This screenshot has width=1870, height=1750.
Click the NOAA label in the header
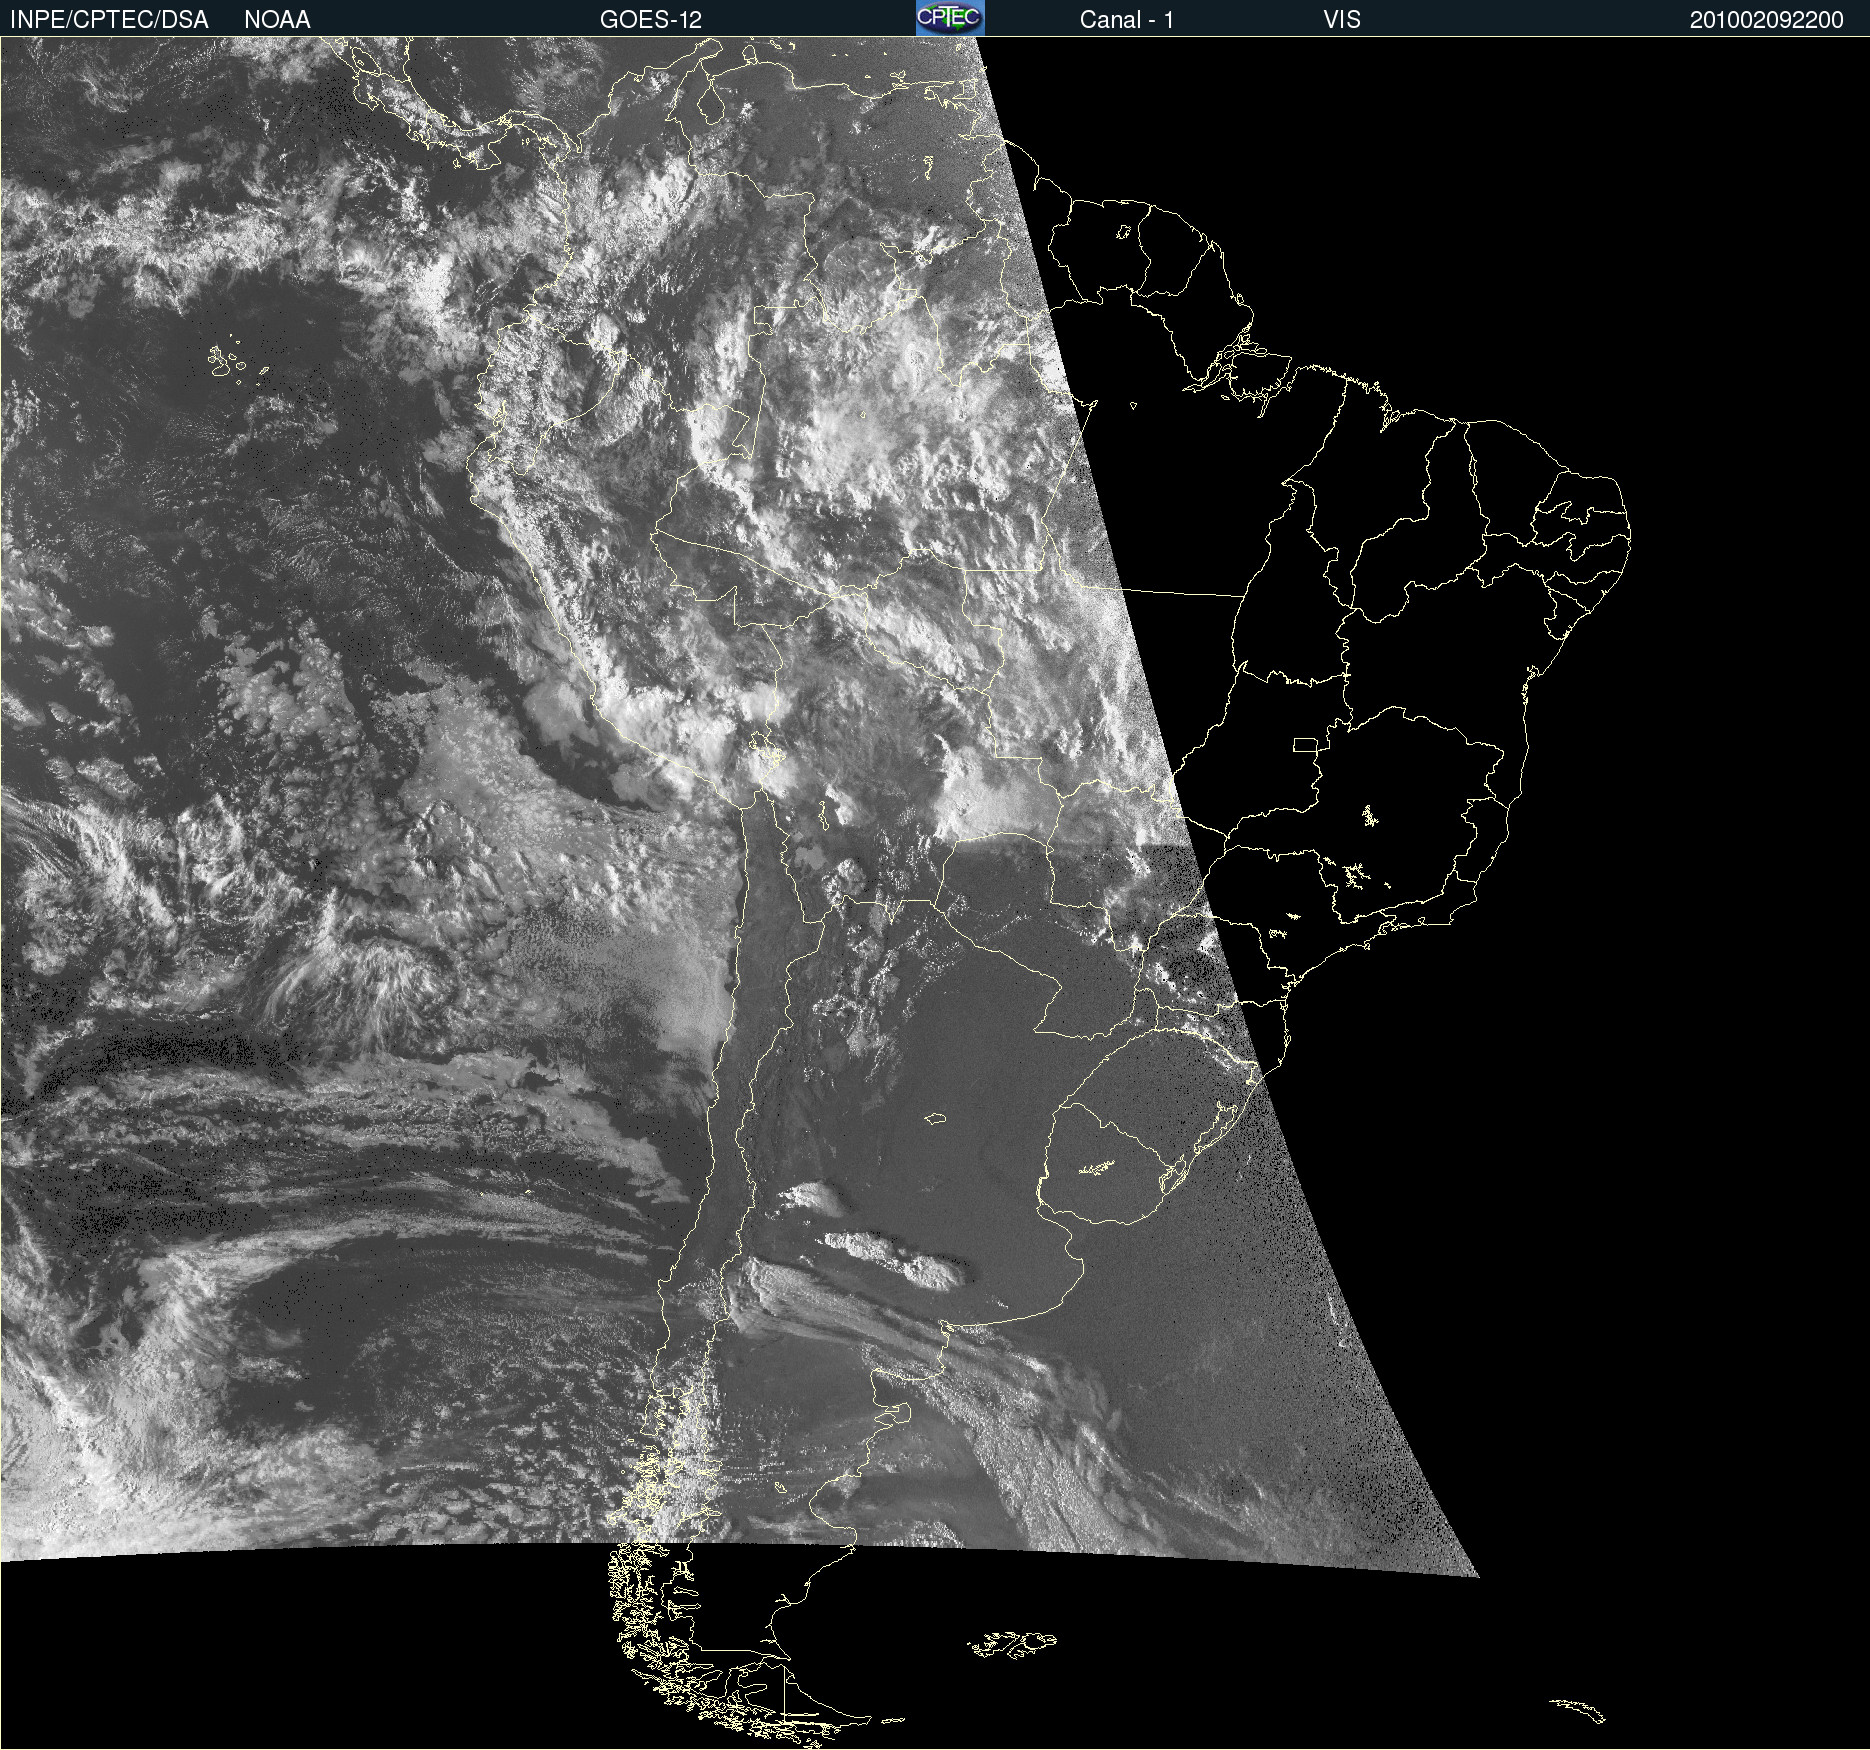pos(277,19)
